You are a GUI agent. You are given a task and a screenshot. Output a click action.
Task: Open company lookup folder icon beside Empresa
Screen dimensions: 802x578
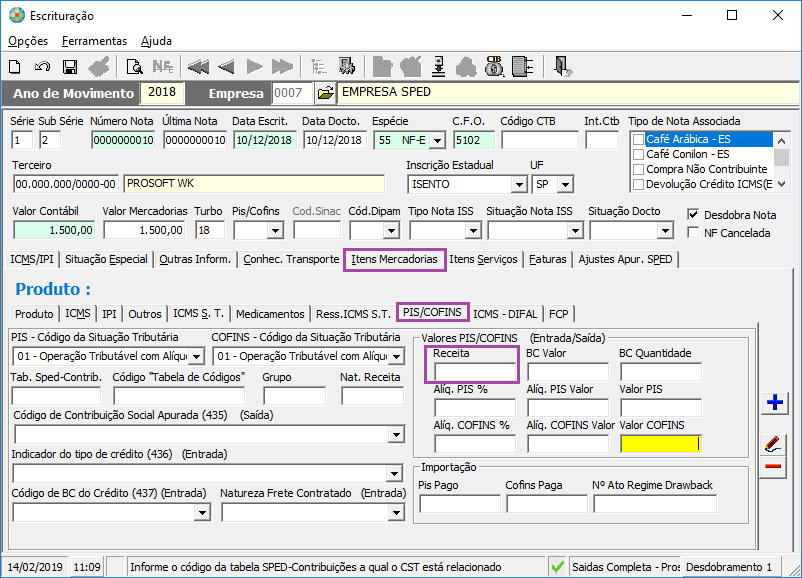[326, 93]
